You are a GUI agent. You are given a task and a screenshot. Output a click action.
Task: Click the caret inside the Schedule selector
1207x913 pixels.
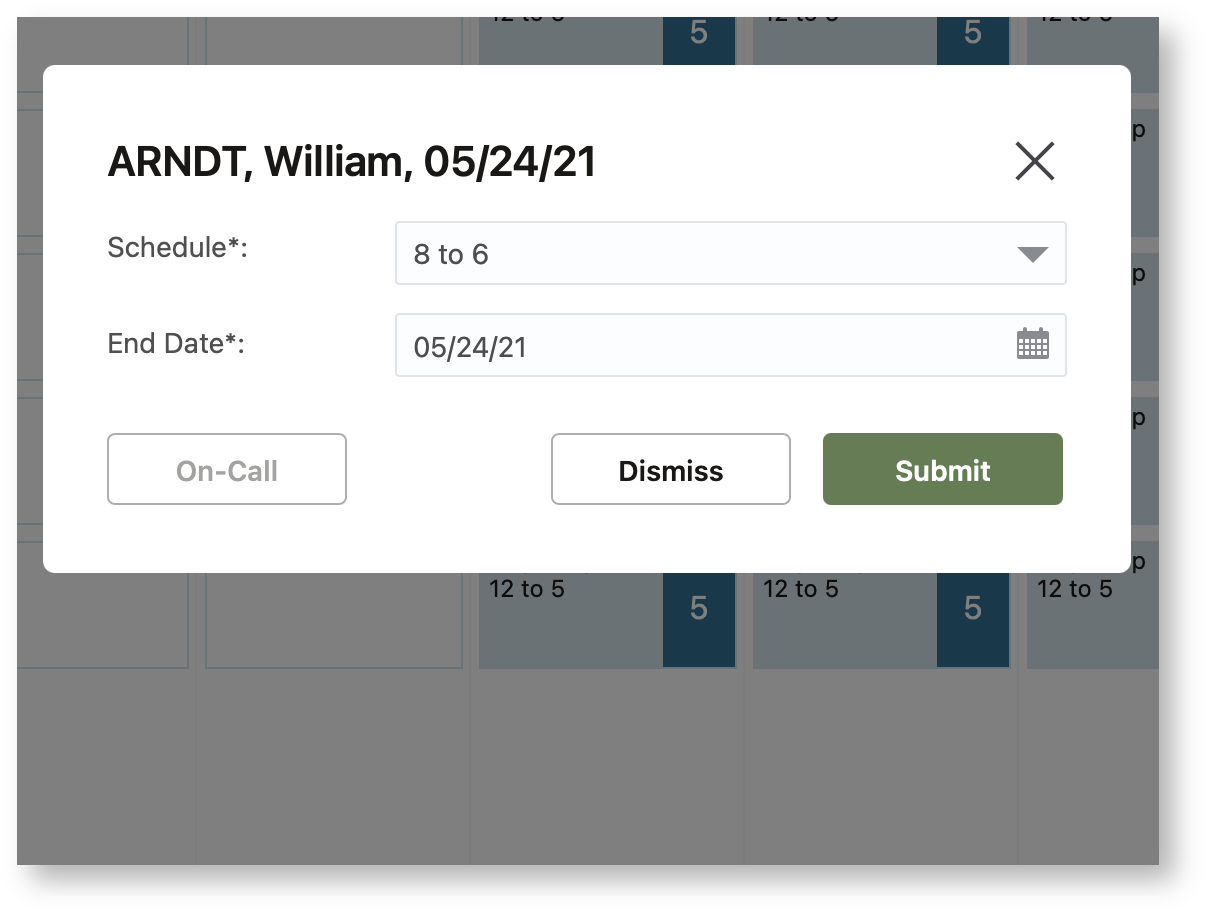[x=1032, y=254]
